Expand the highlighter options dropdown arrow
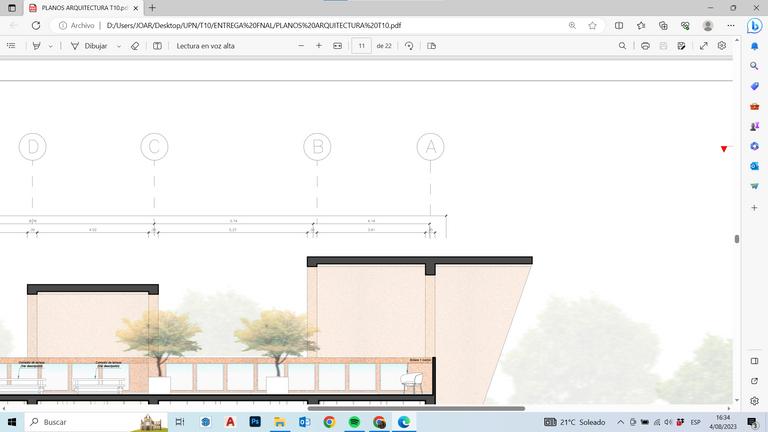The height and width of the screenshot is (432, 768). click(50, 46)
